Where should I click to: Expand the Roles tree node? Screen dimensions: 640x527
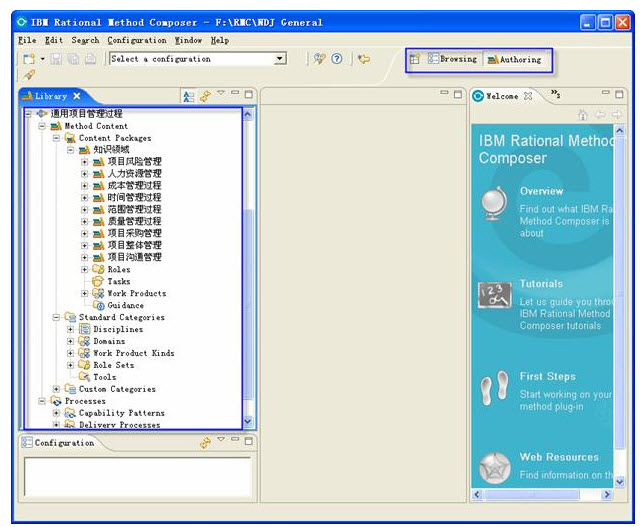(85, 269)
